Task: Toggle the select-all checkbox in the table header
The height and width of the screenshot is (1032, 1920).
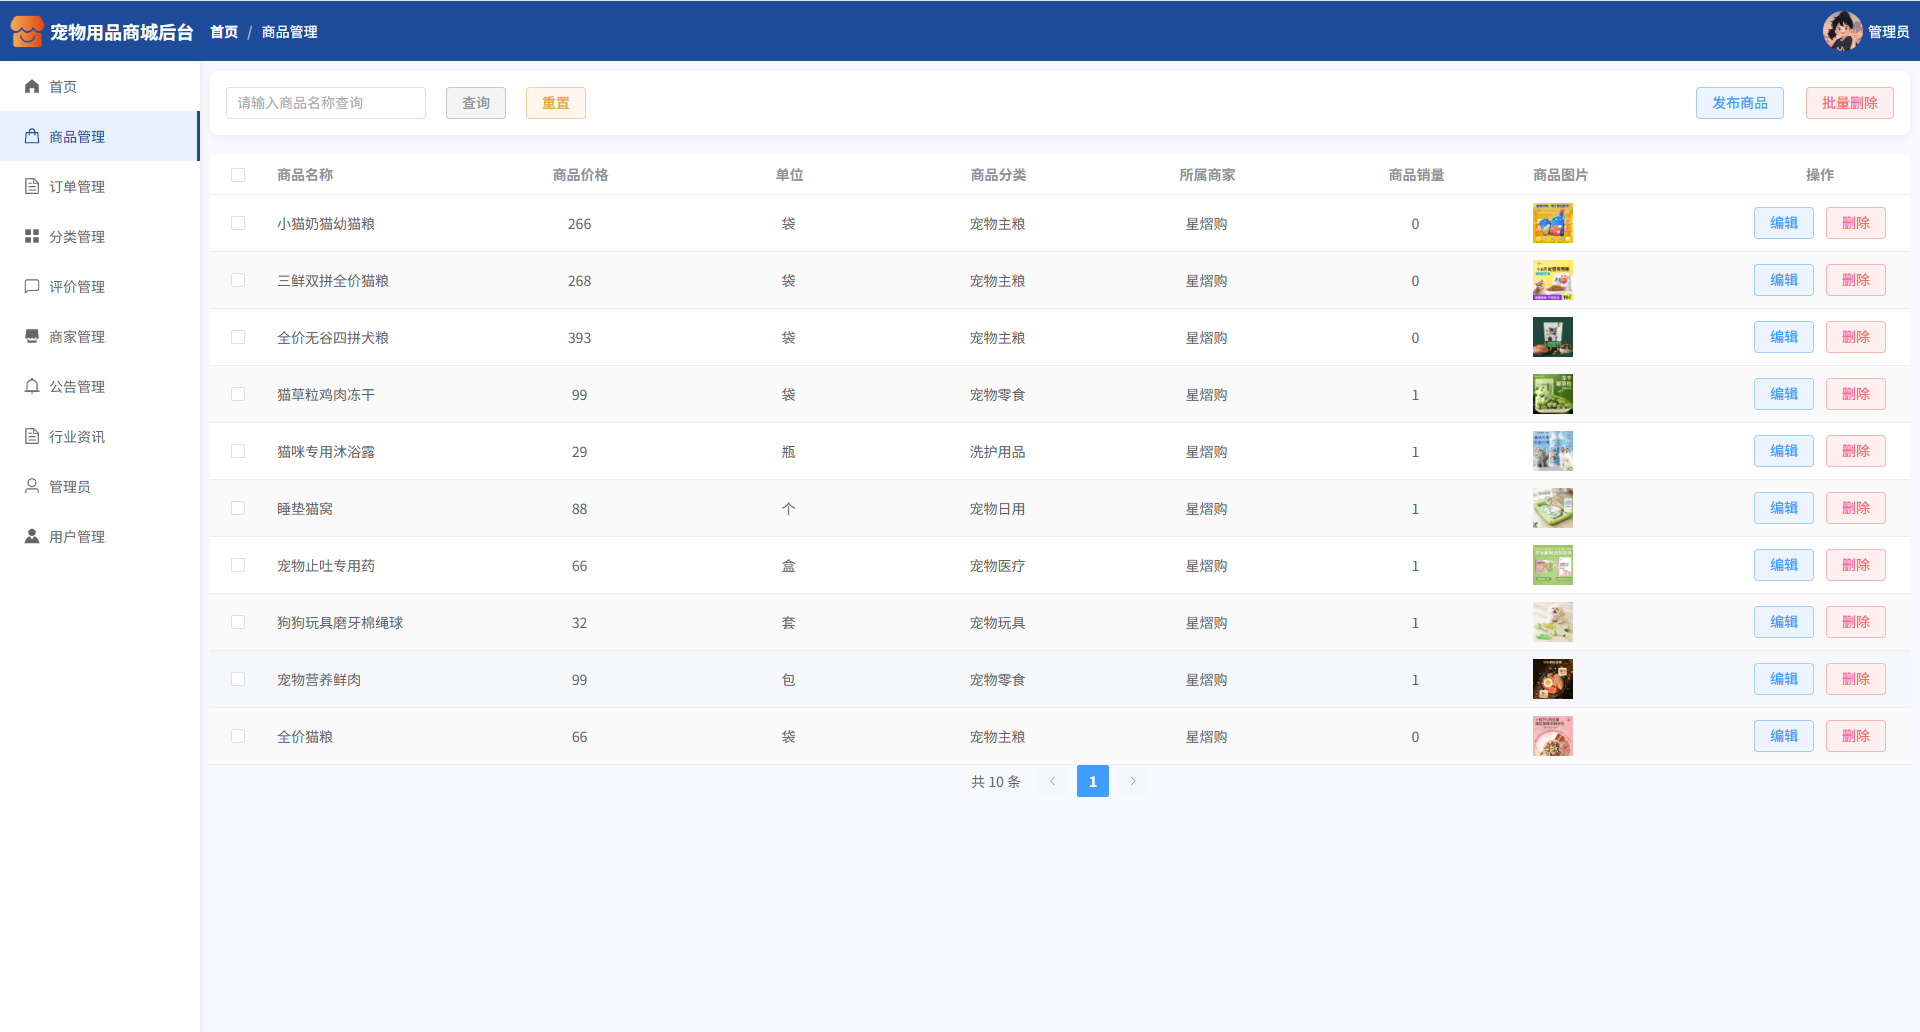Action: 238,175
